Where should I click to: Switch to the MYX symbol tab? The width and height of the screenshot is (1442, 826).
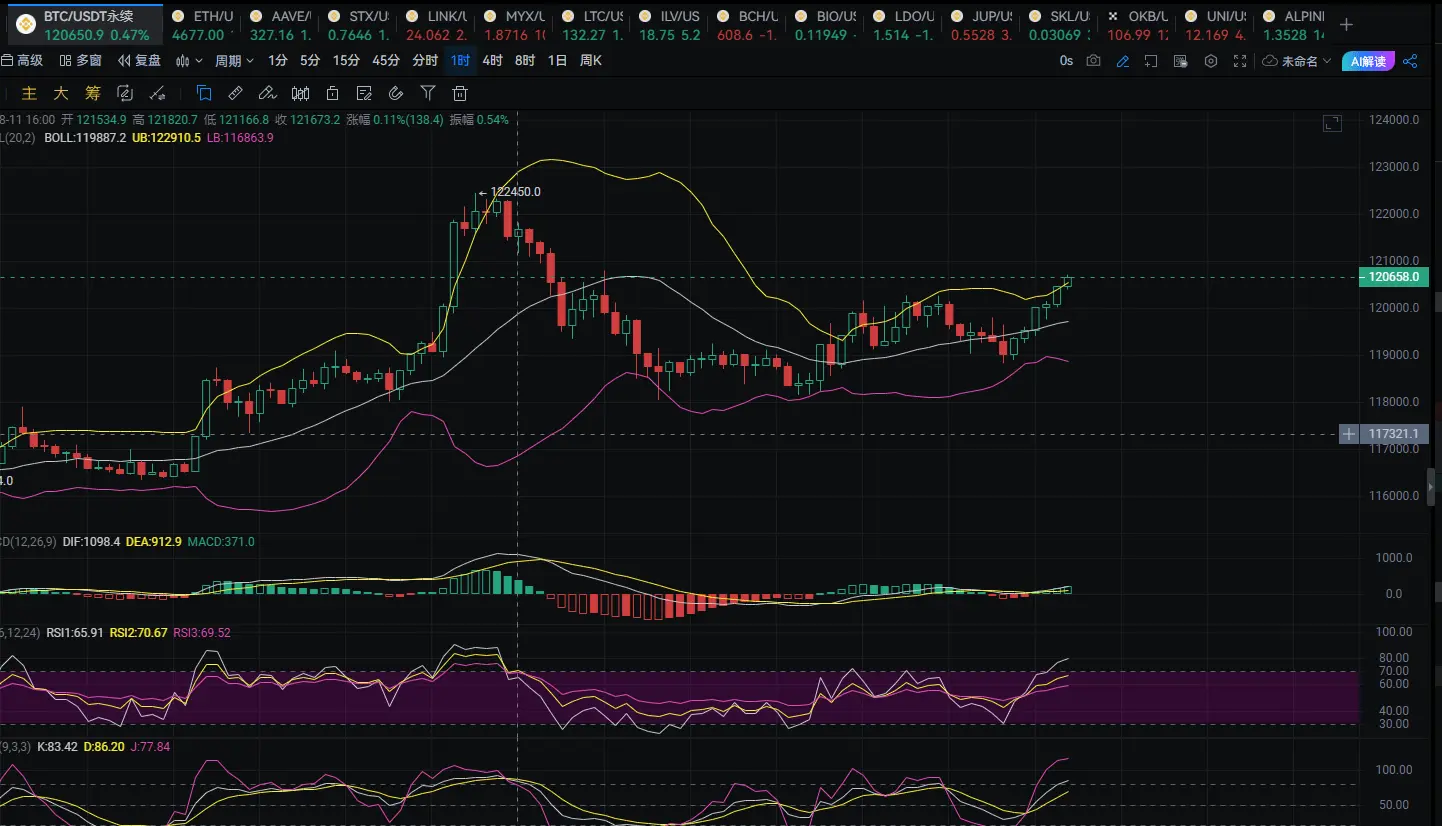pyautogui.click(x=513, y=25)
